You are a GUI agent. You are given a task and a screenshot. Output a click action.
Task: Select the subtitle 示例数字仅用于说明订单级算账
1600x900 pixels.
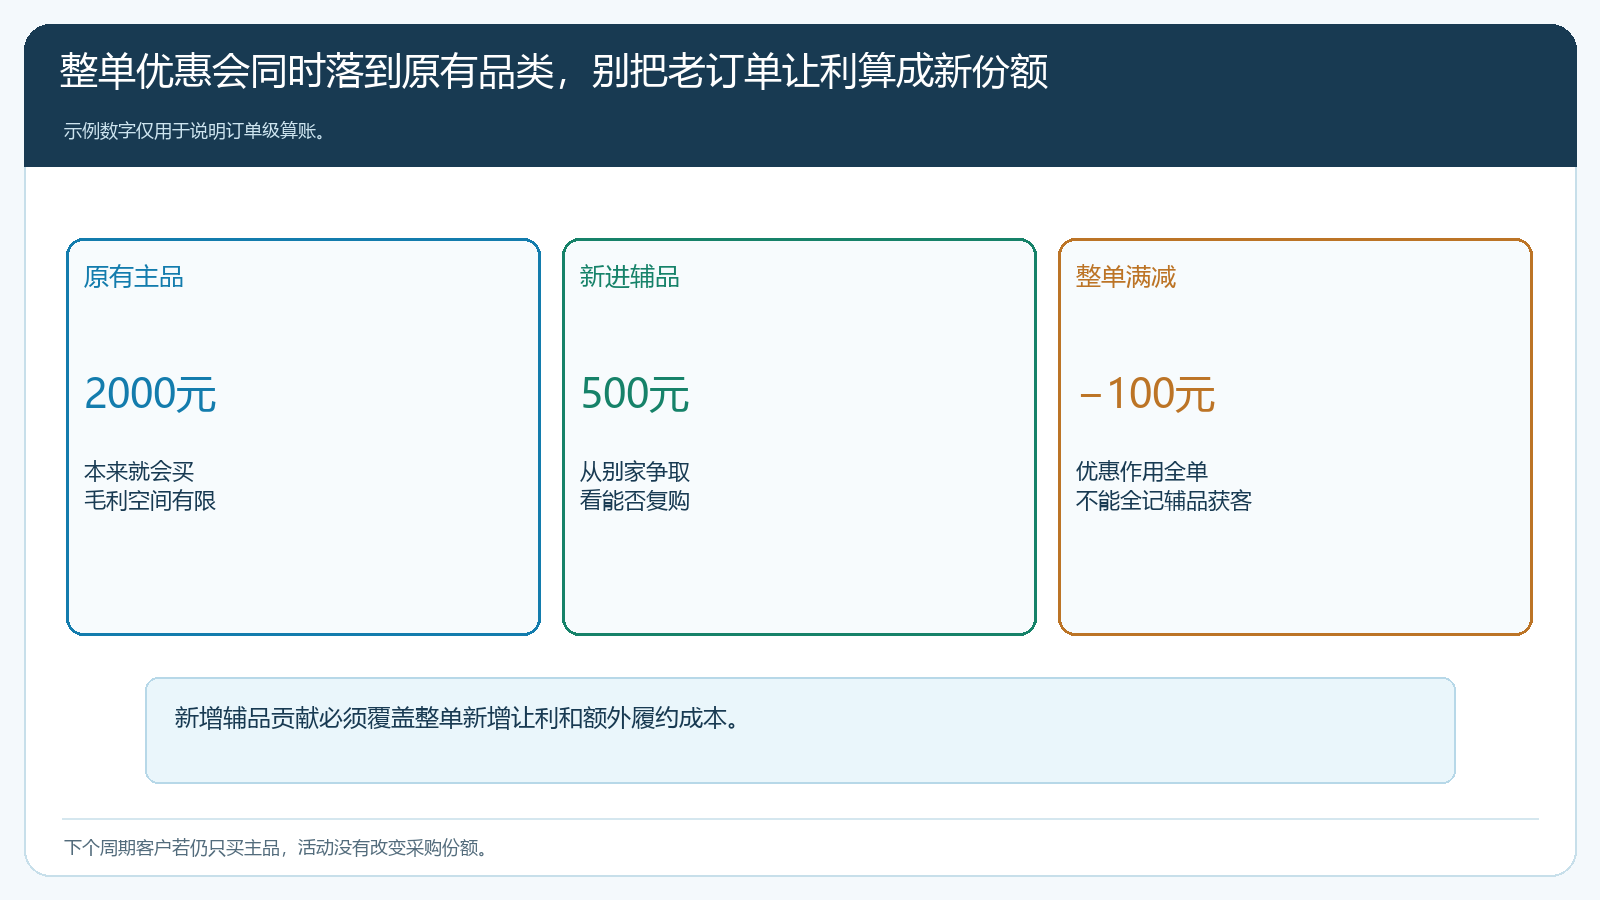coord(195,131)
